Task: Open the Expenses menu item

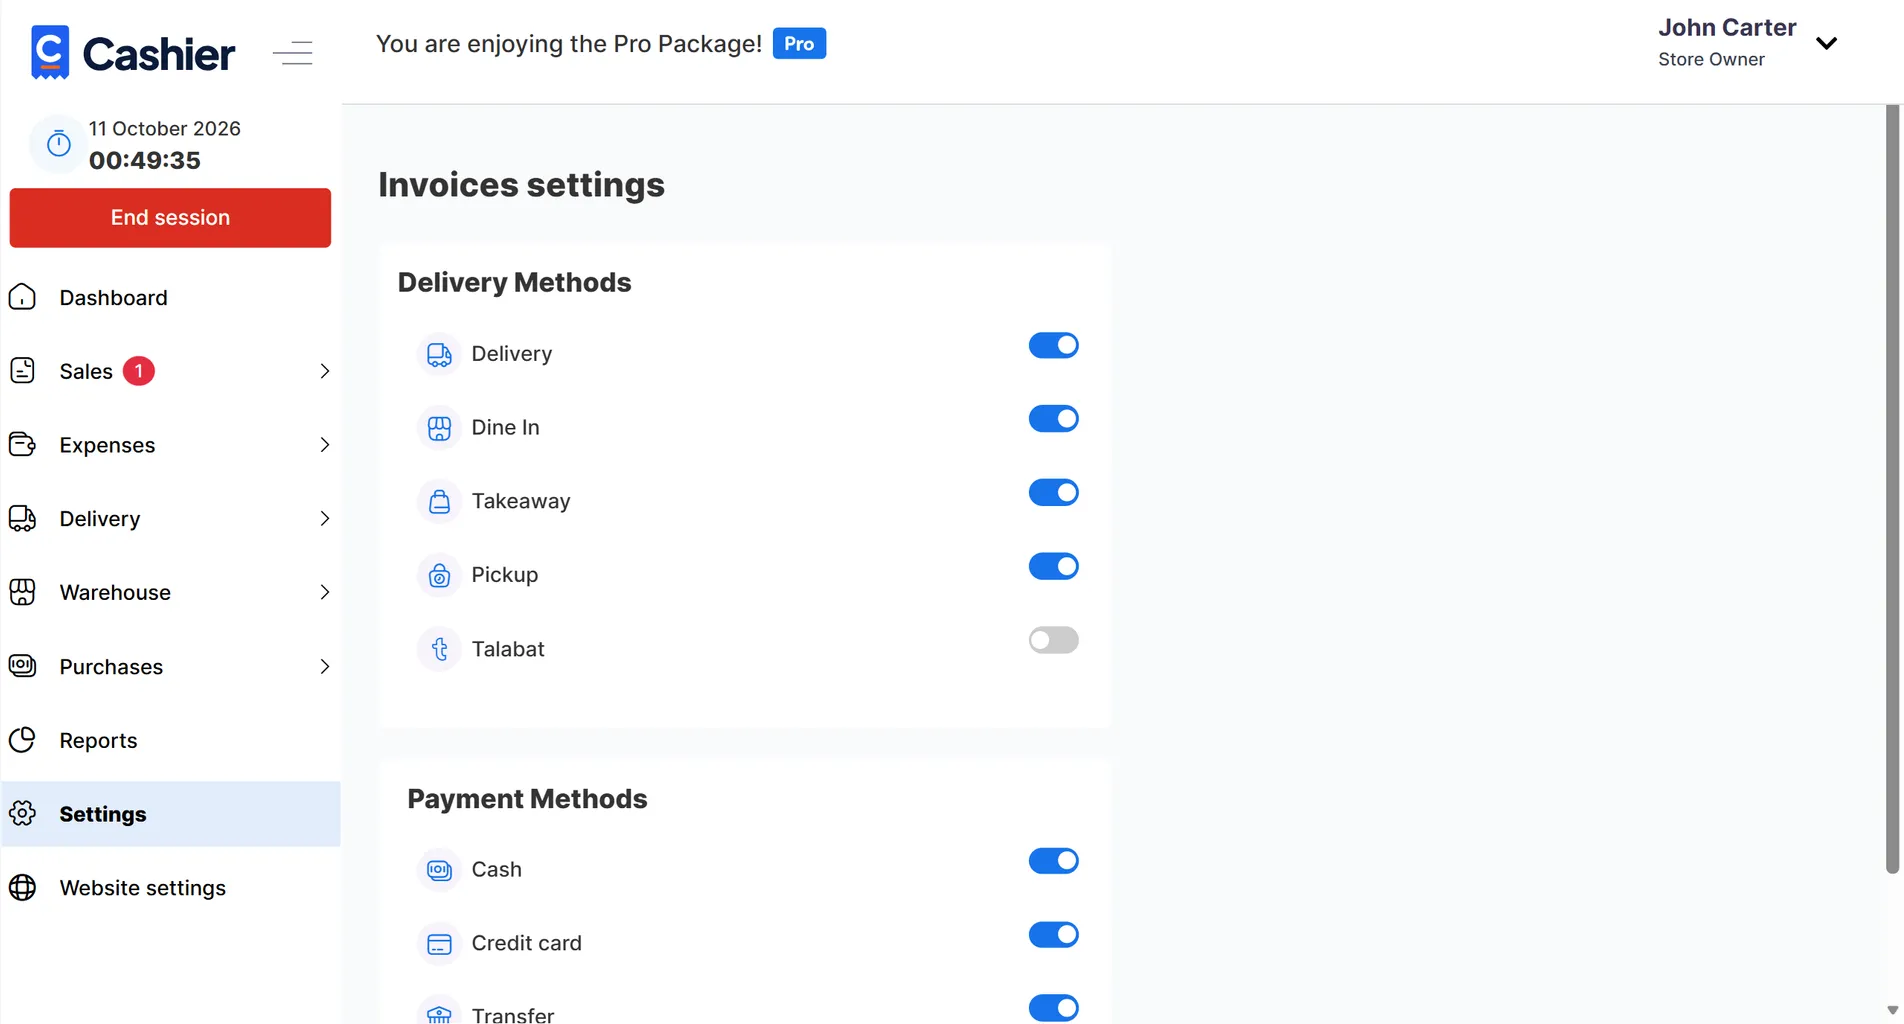Action: (x=170, y=445)
